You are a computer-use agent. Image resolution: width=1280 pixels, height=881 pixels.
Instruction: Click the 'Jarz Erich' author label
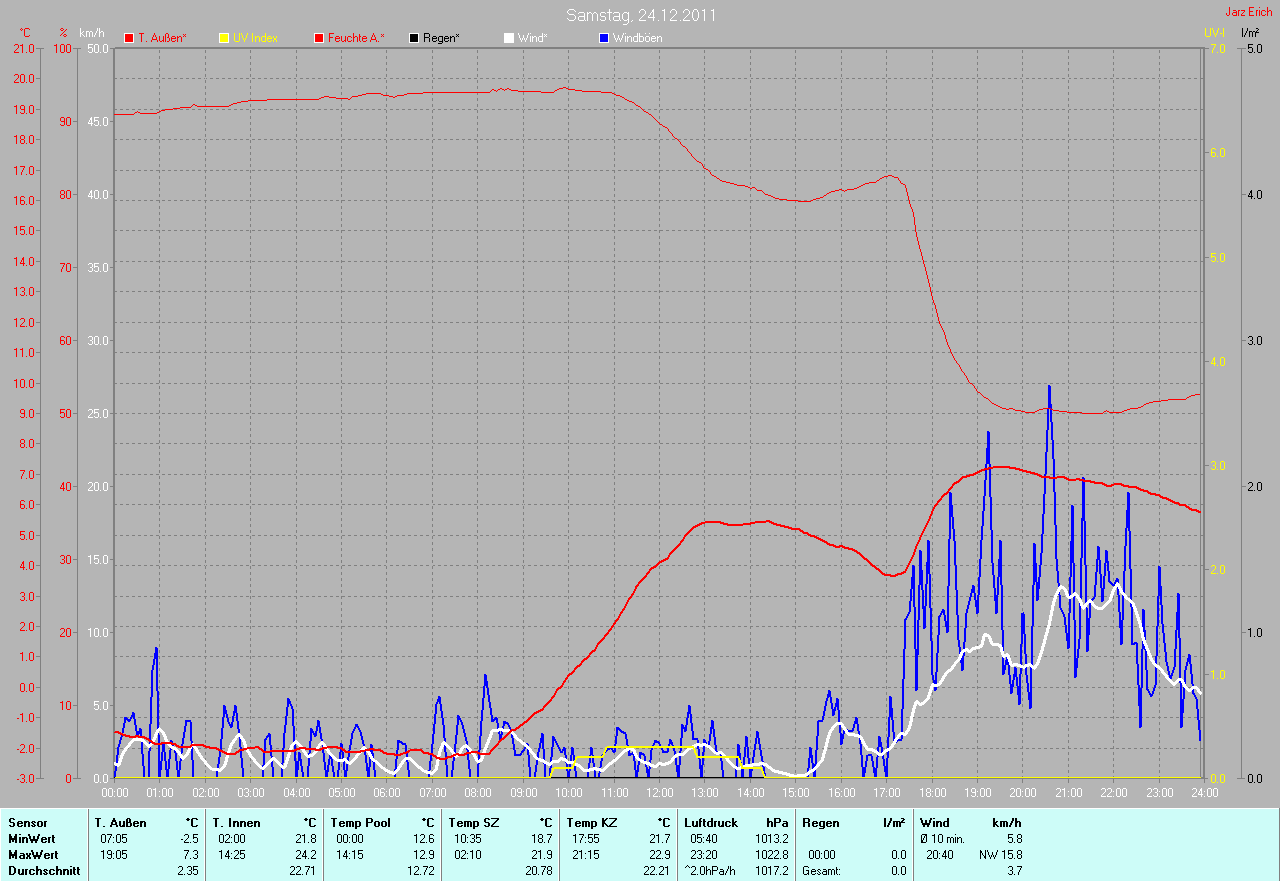1249,12
